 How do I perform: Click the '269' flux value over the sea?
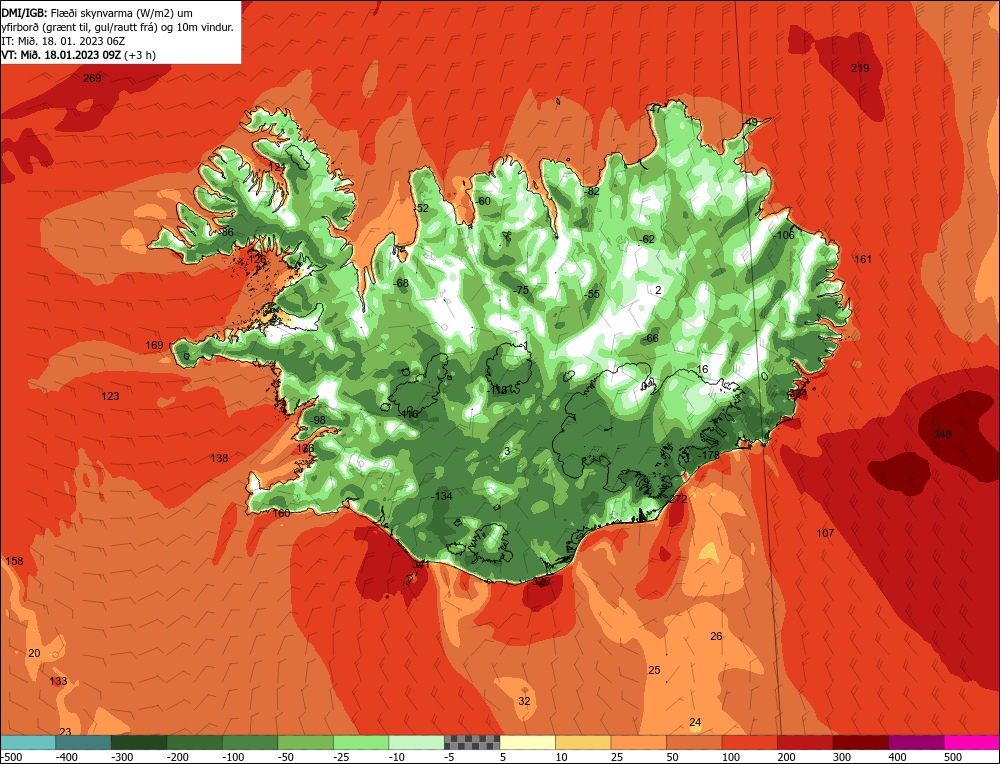click(x=92, y=78)
